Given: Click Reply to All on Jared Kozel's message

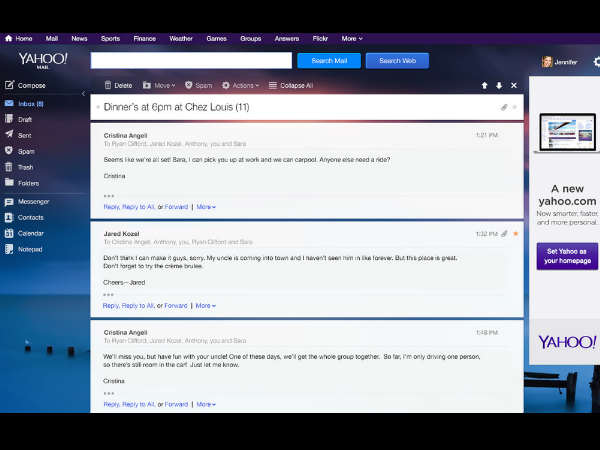Looking at the screenshot, I should point(138,305).
